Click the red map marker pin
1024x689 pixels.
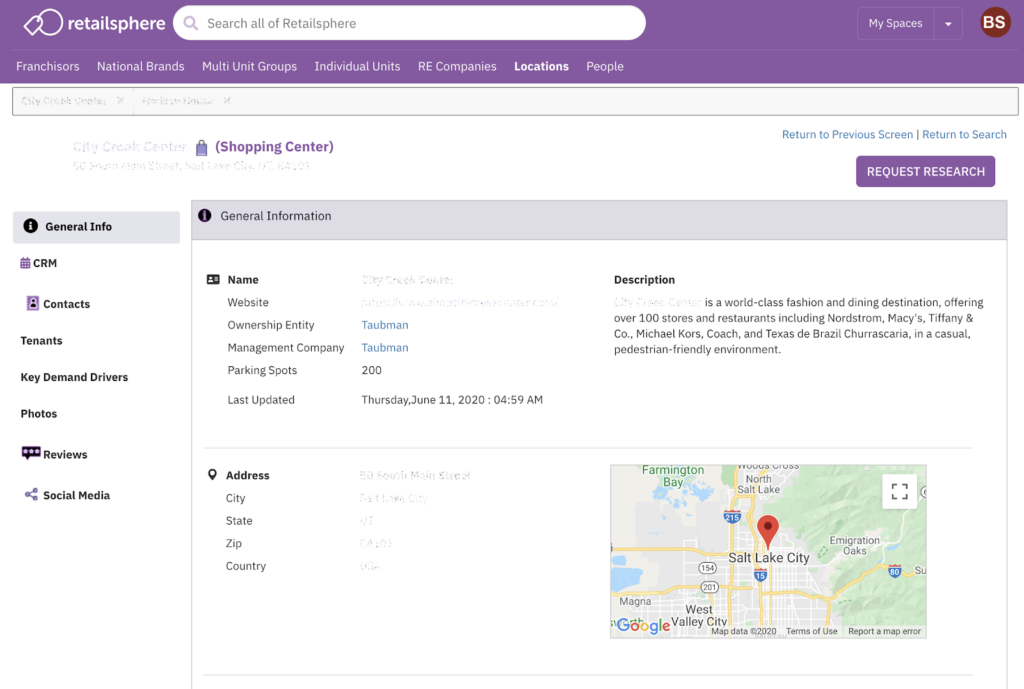768,531
